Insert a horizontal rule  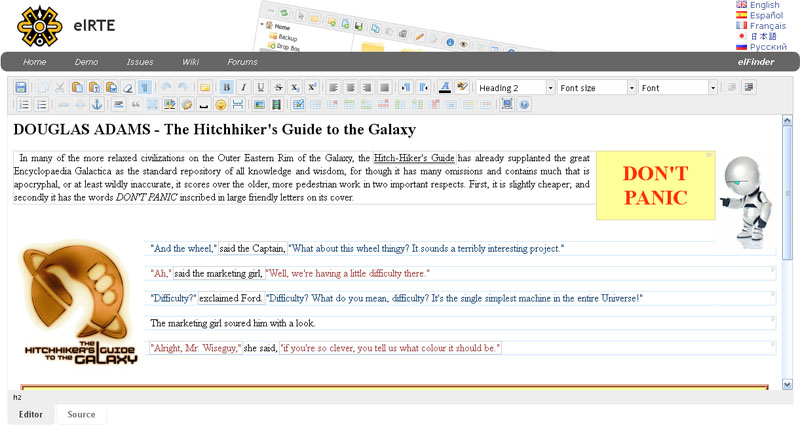(x=118, y=105)
